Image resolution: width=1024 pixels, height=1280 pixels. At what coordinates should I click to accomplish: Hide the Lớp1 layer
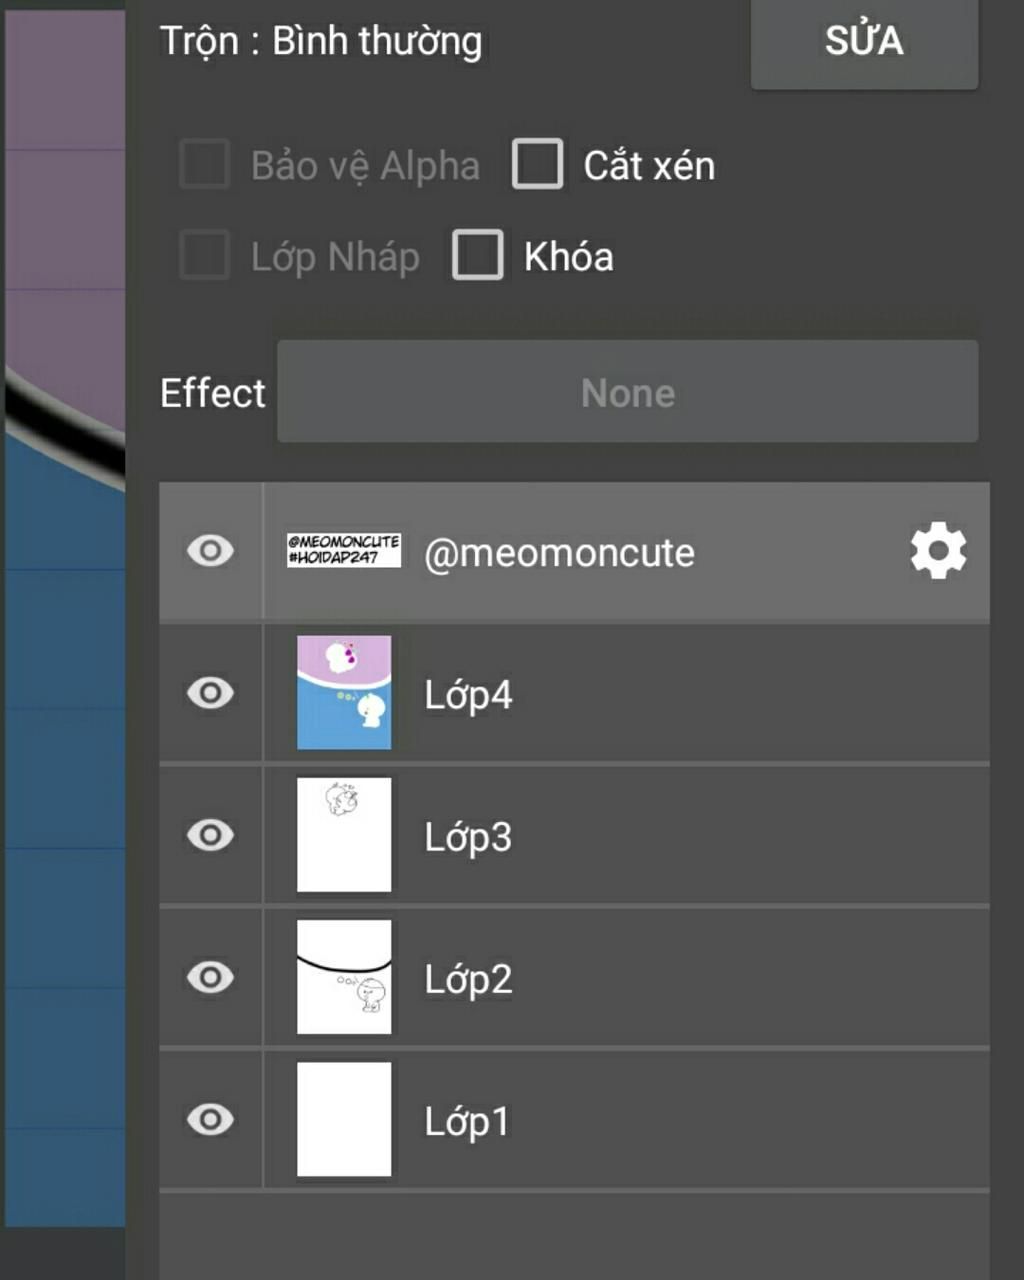coord(210,1119)
